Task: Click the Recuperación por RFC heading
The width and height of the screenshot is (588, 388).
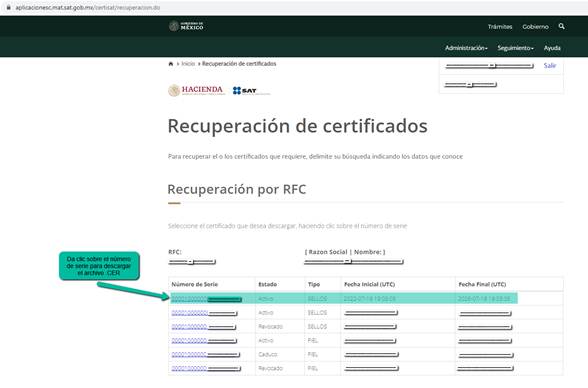Action: click(237, 189)
